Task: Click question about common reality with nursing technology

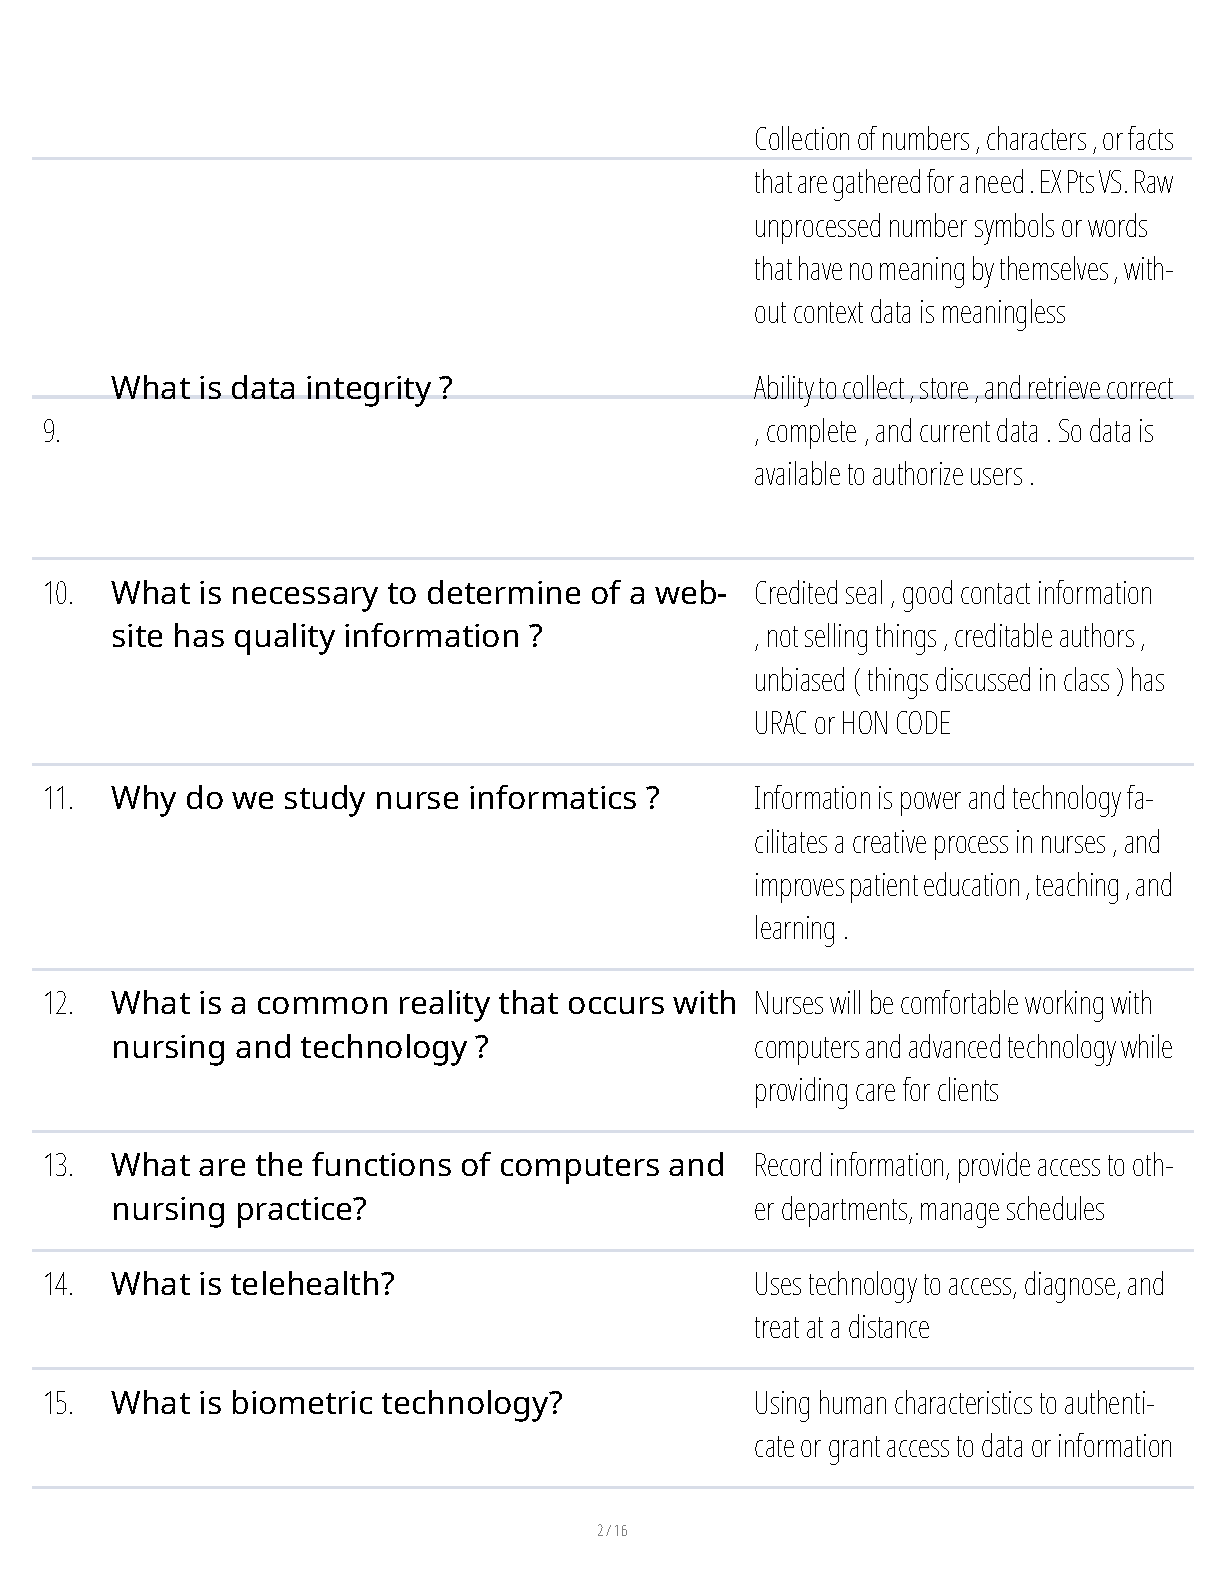Action: click(424, 1025)
